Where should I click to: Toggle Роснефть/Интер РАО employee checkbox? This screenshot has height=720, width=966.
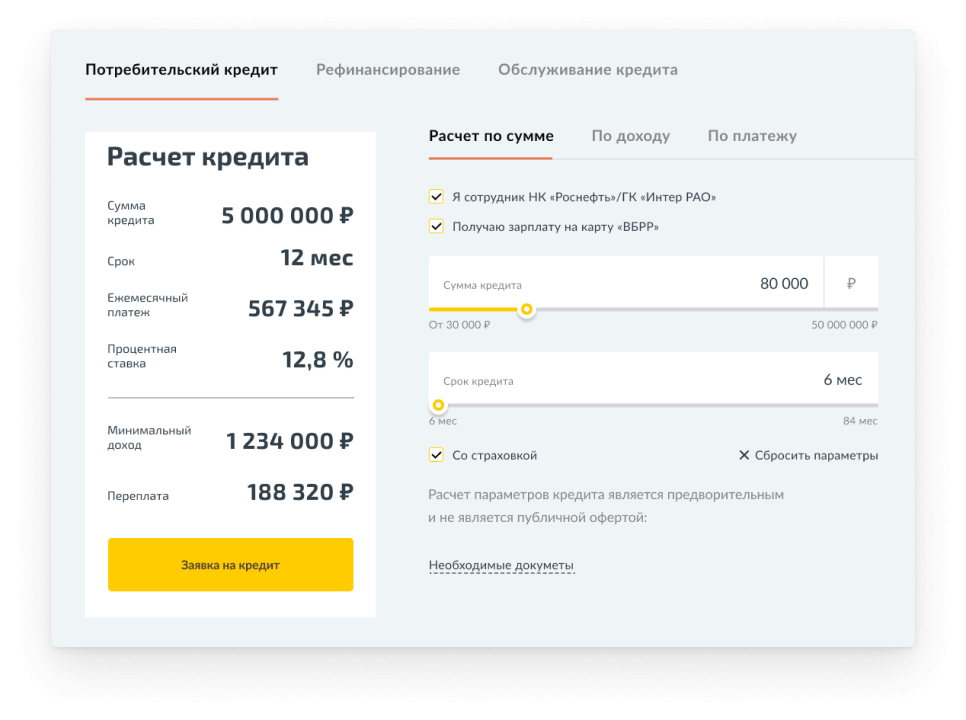point(436,197)
